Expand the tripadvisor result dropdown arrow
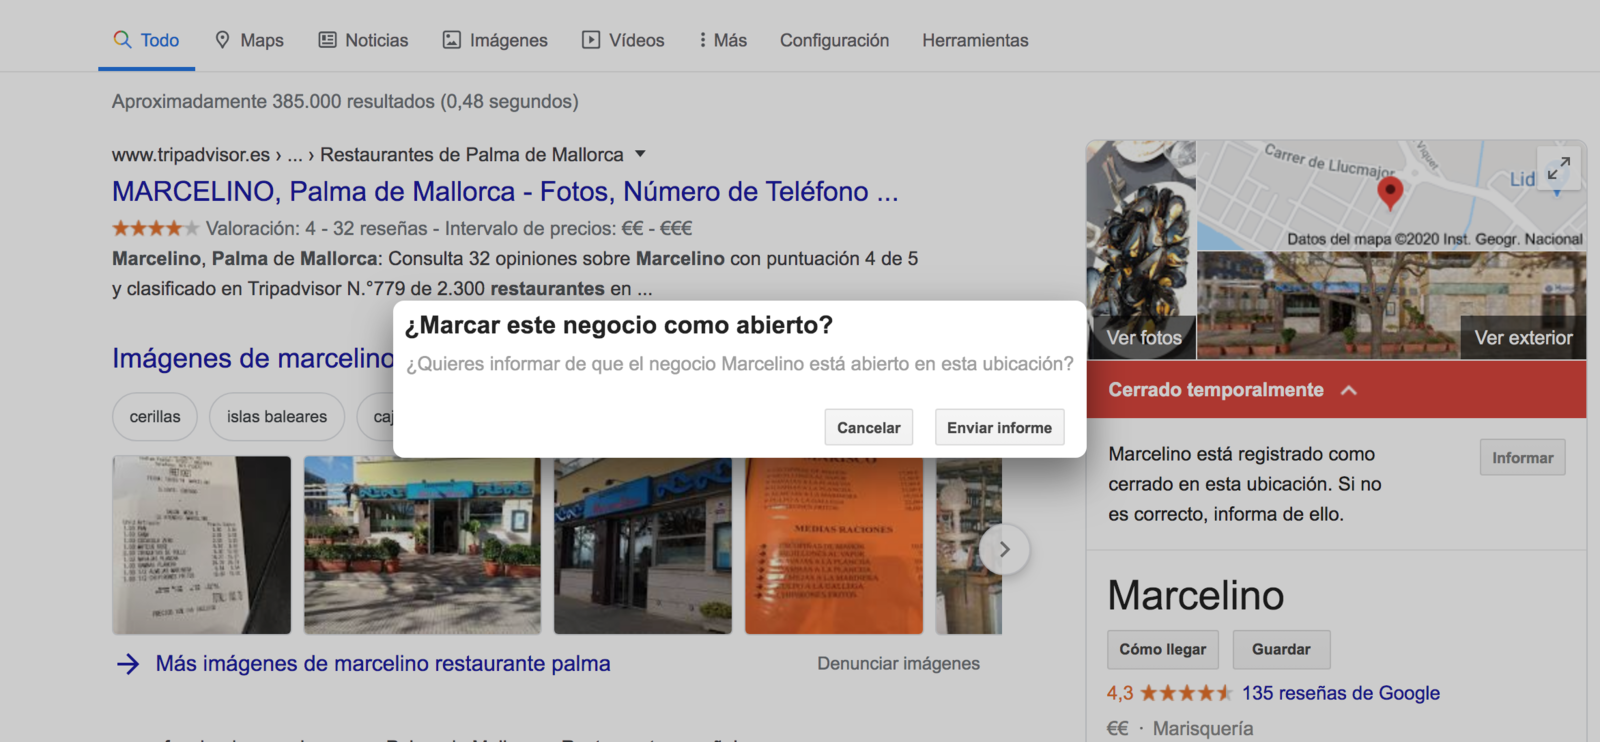Screen dimensions: 1600x742 point(640,154)
